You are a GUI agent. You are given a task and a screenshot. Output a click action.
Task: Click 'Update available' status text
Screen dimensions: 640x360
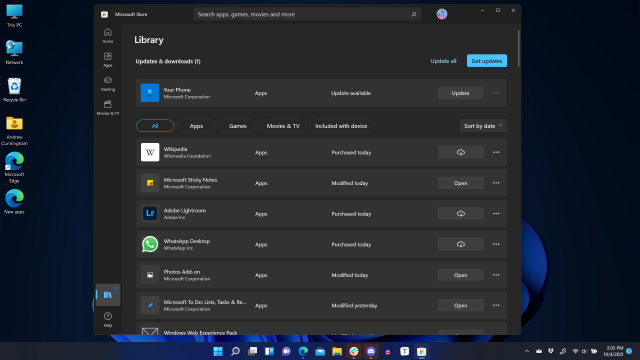pos(351,93)
